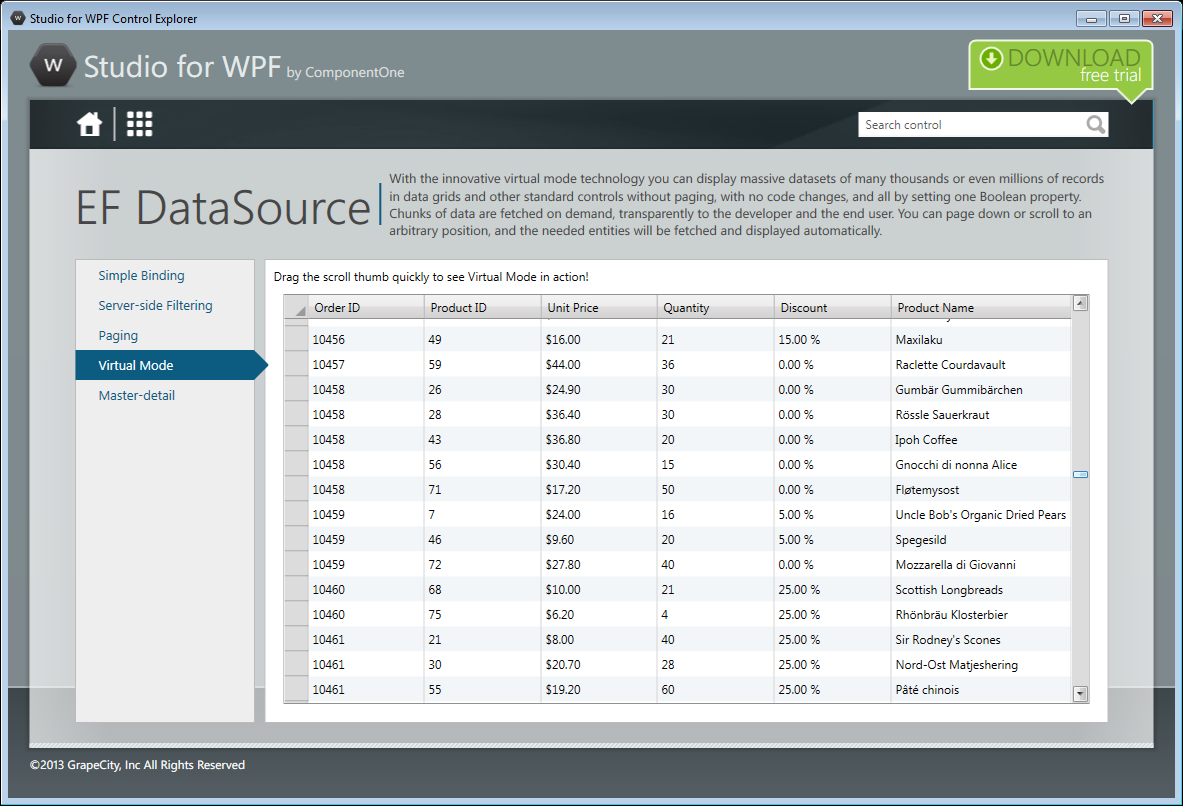Sort by the Unit Price column header
This screenshot has height=806, width=1183.
(600, 308)
